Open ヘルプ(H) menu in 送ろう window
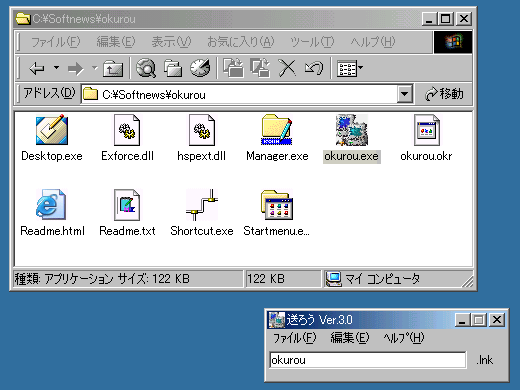This screenshot has width=520, height=390. [404, 338]
